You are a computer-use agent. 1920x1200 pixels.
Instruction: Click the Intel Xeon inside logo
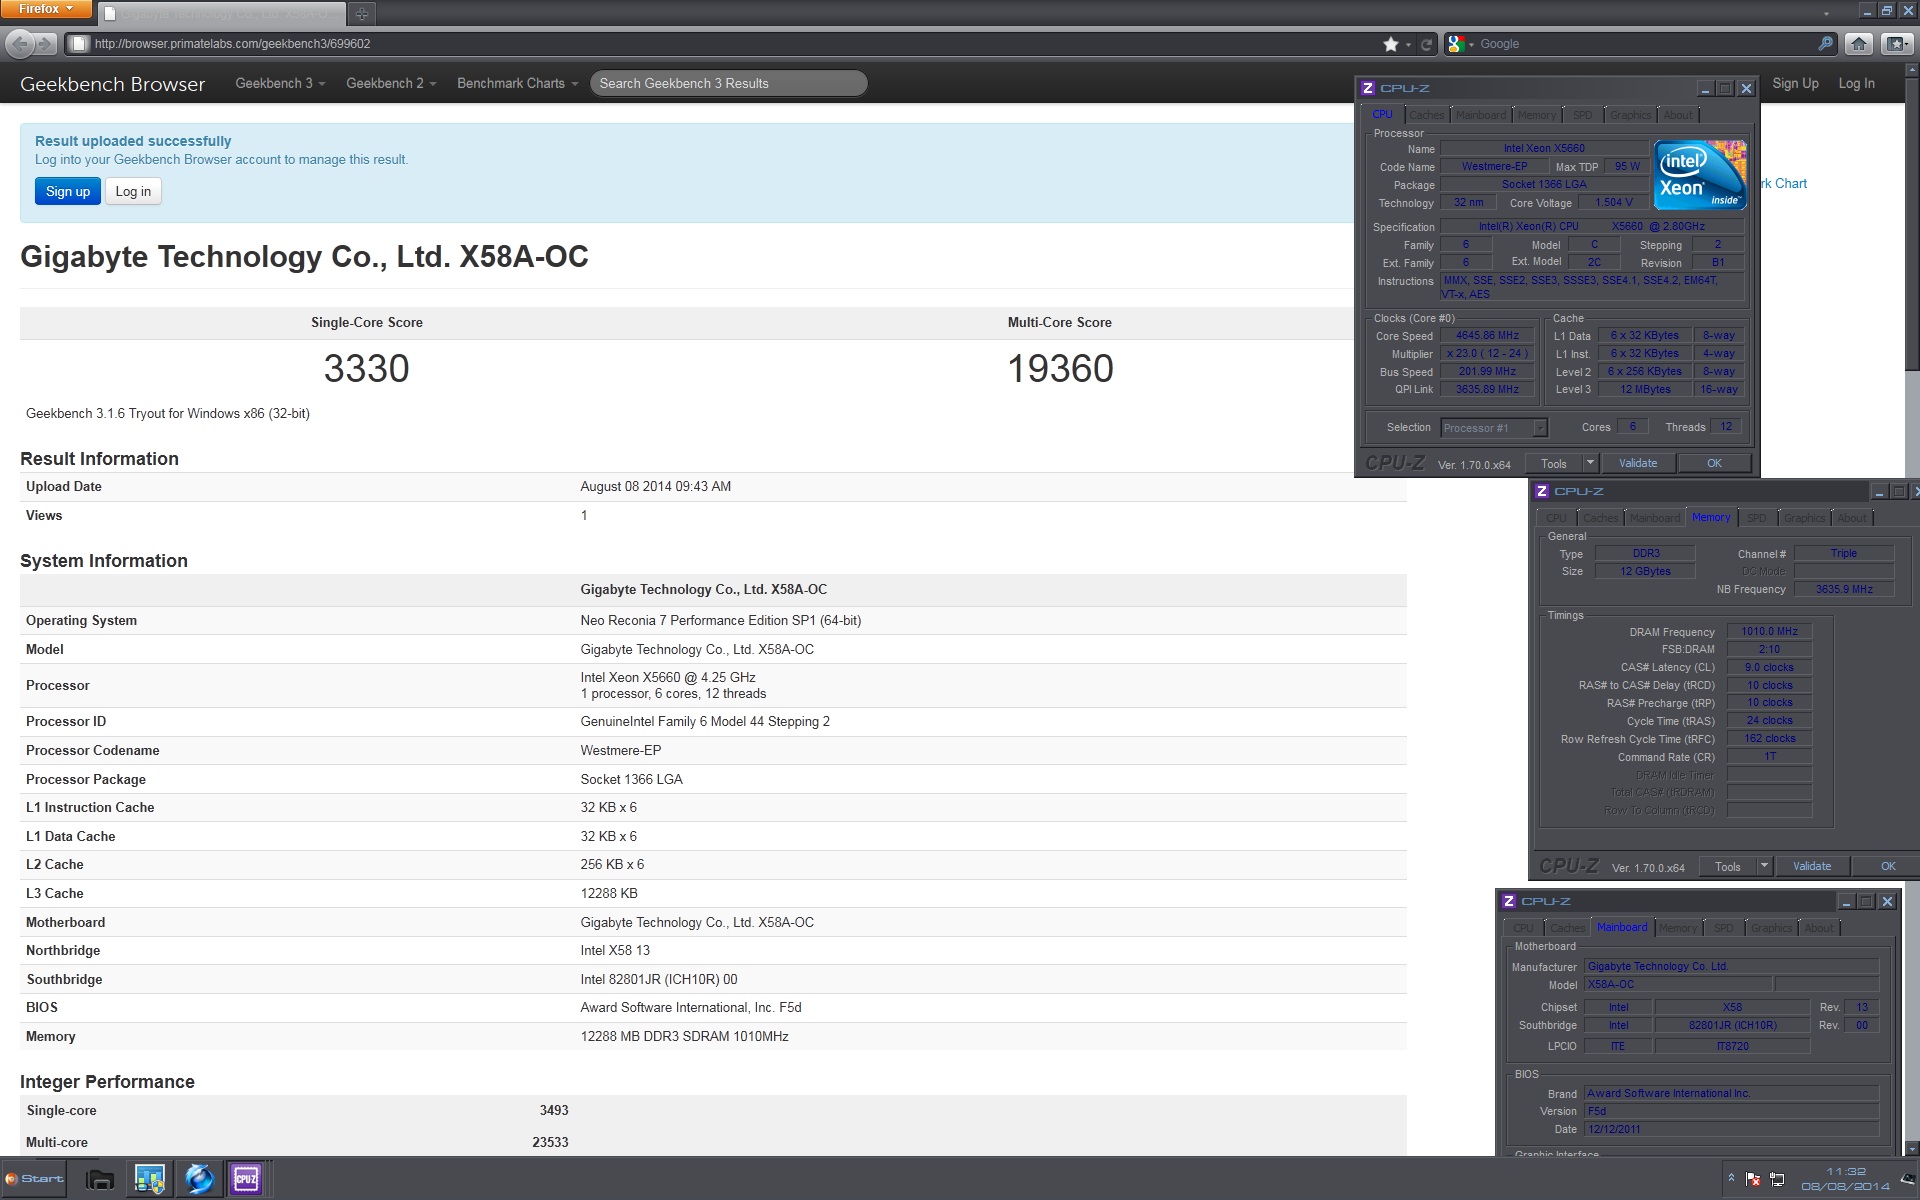tap(1699, 175)
